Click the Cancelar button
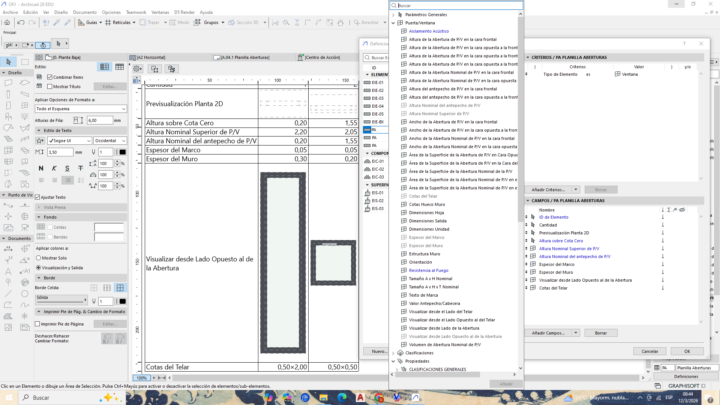720x405 pixels. pyautogui.click(x=650, y=351)
